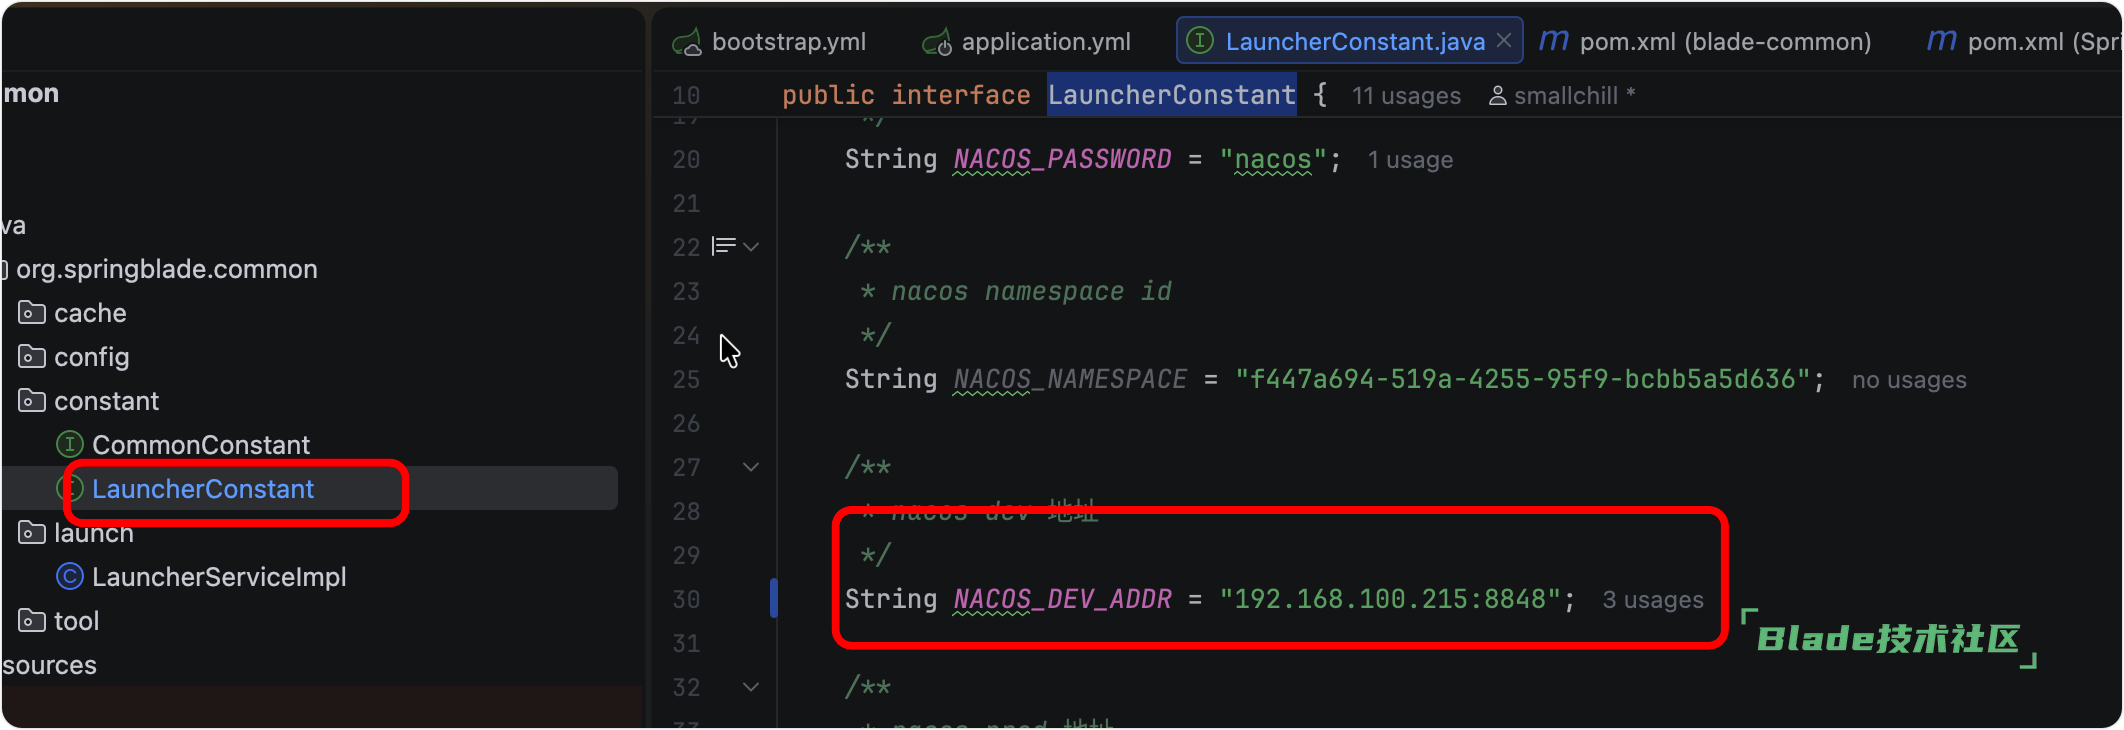Click the constant folder icon

32,401
